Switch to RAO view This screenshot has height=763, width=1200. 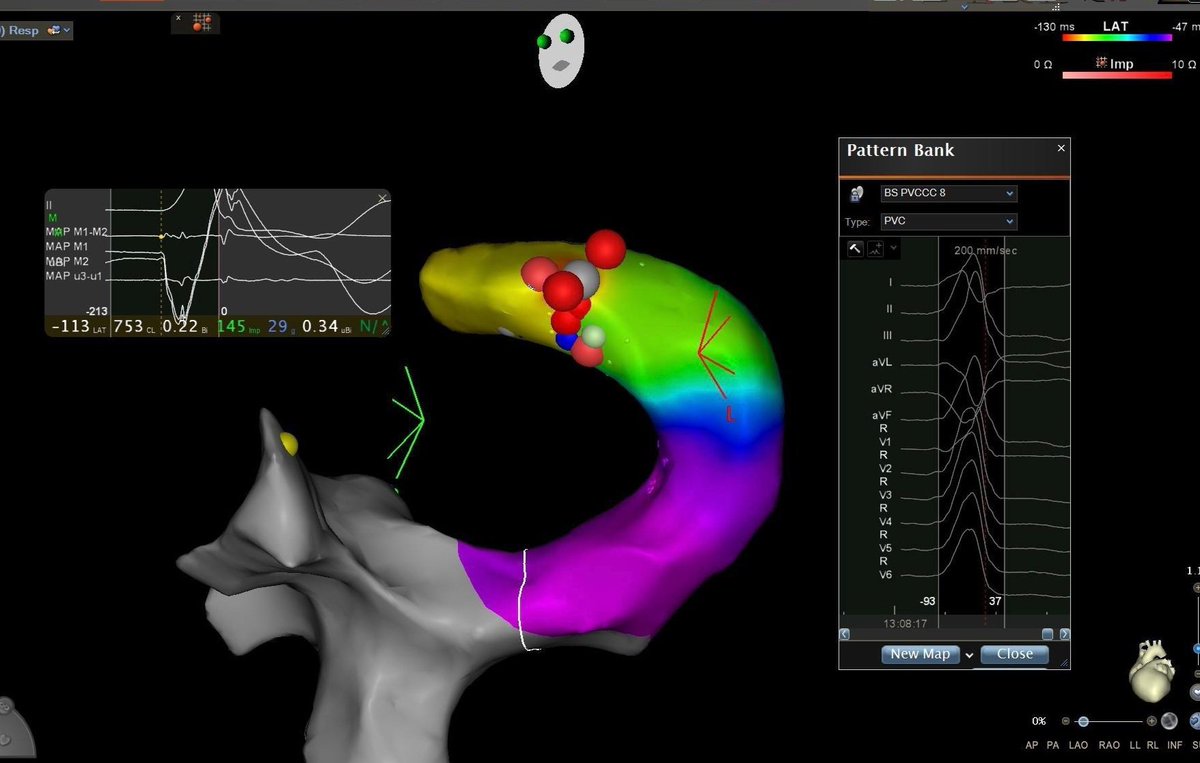pos(1109,745)
